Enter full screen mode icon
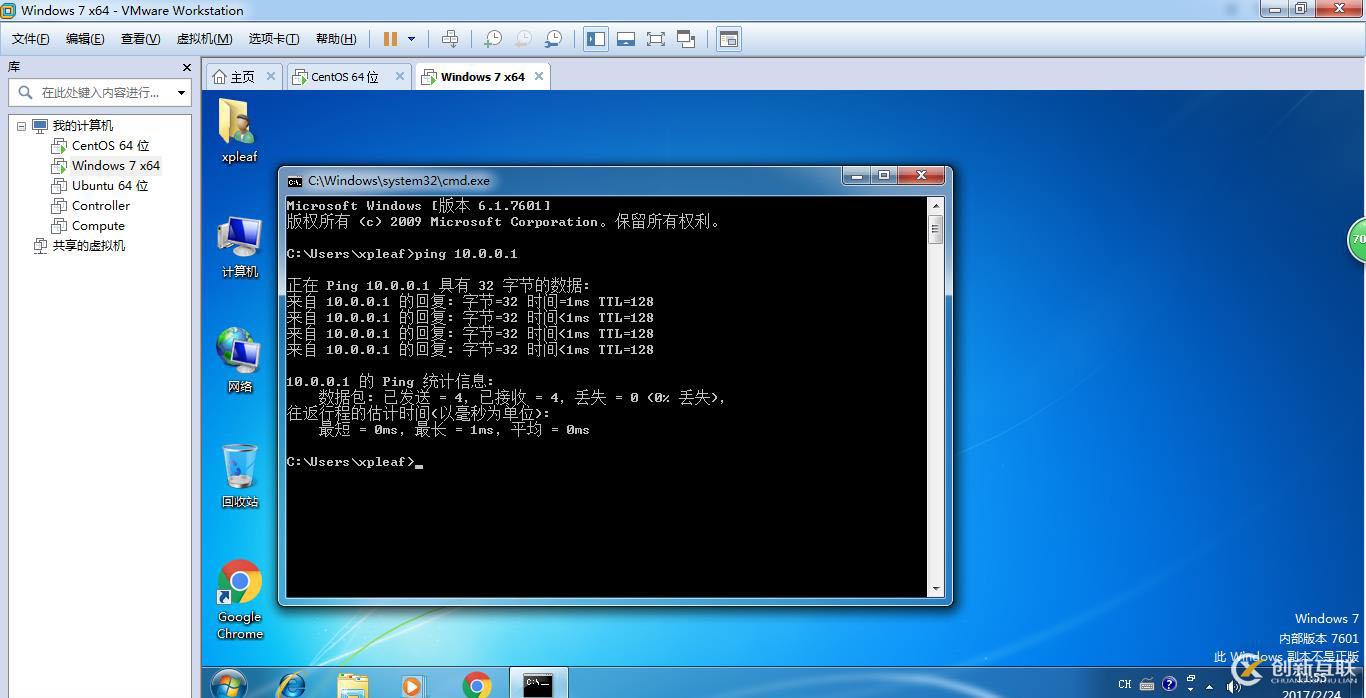 tap(656, 39)
